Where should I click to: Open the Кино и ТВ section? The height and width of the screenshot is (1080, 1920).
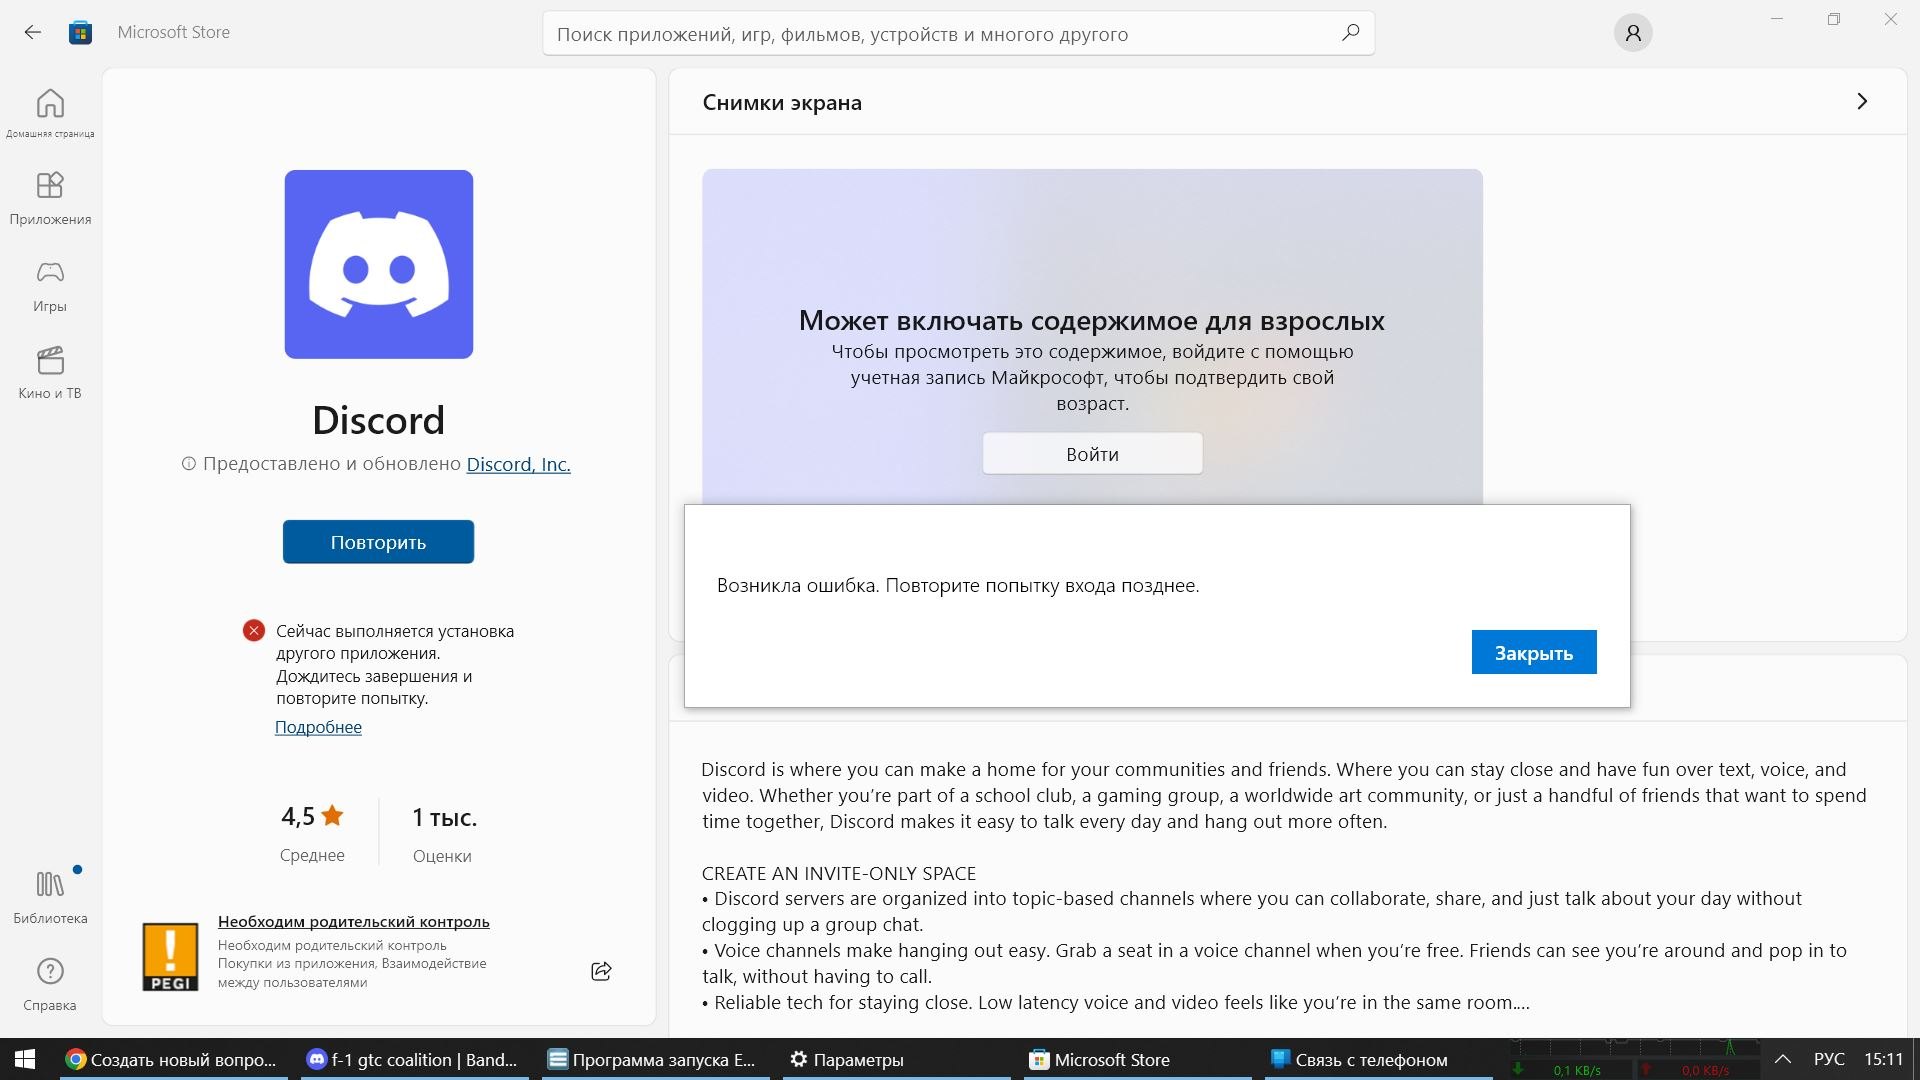click(50, 372)
